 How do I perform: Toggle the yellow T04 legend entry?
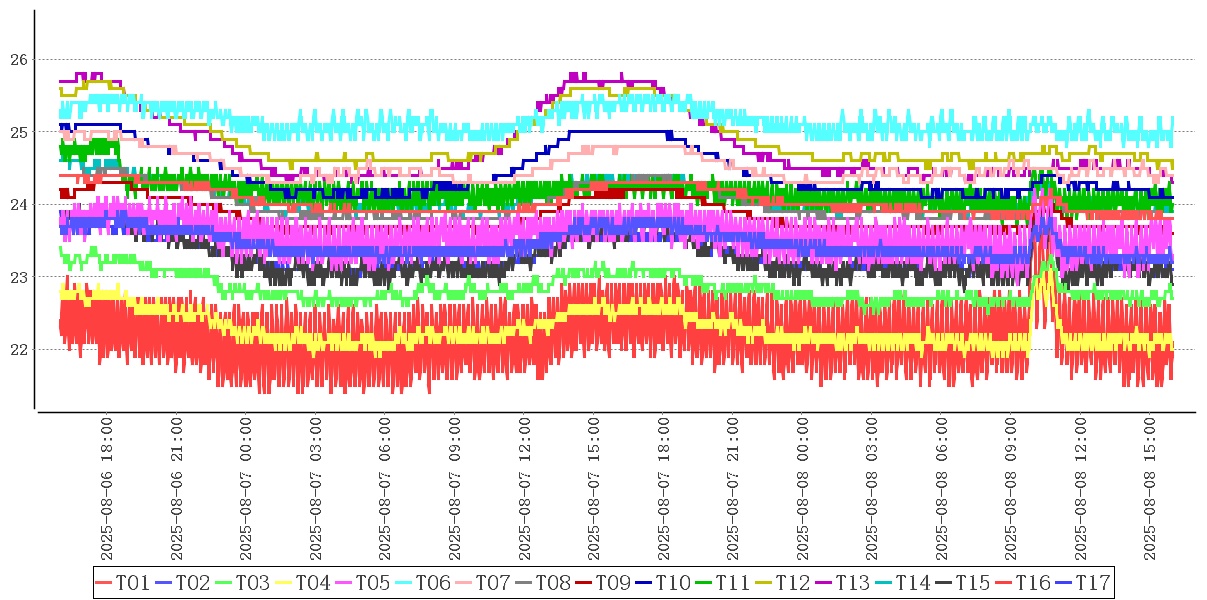[x=312, y=583]
